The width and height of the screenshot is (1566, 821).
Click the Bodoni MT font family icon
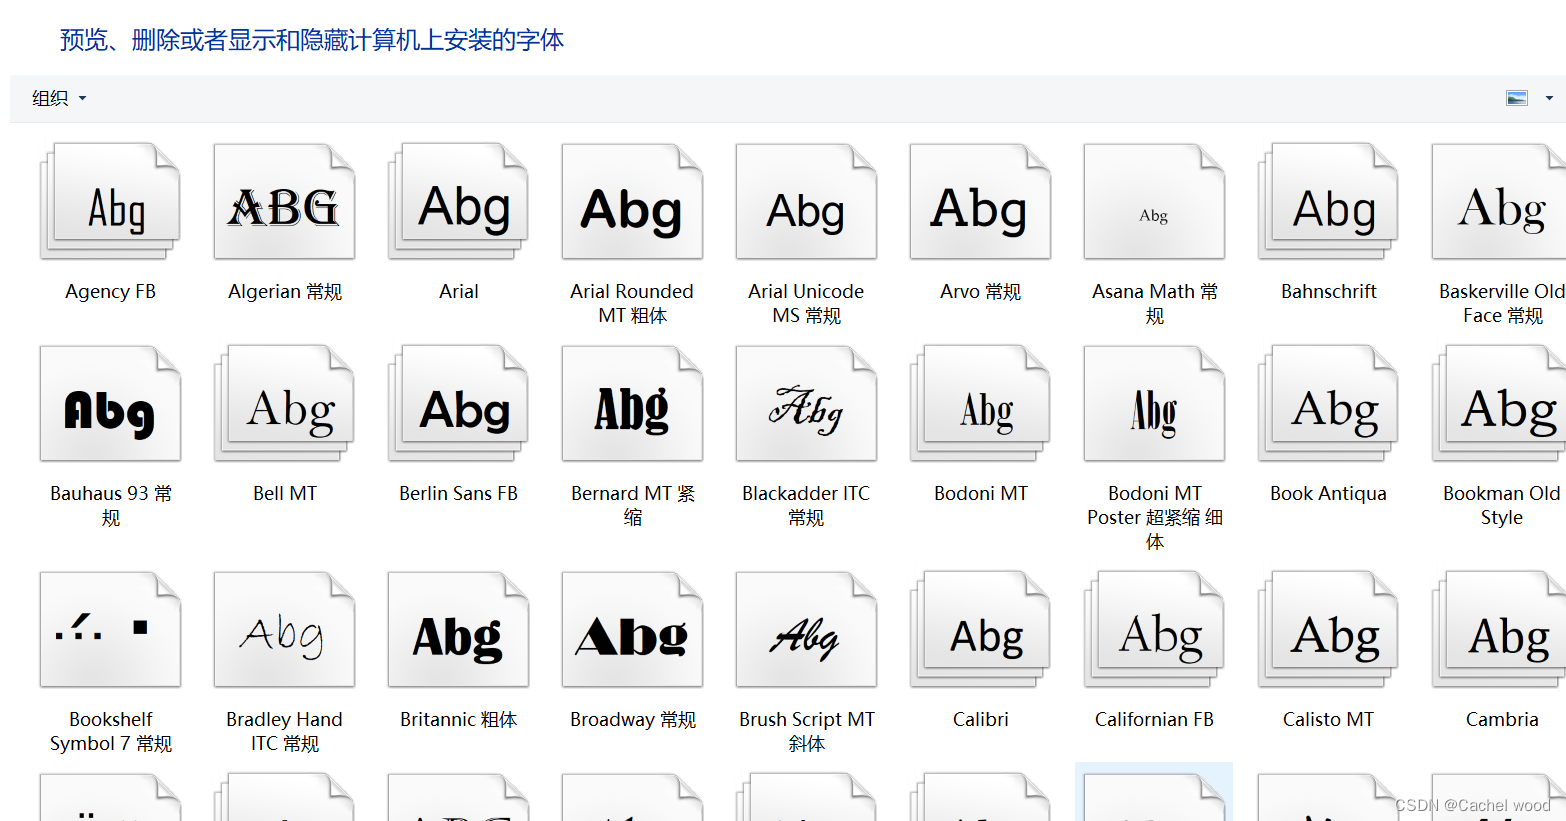(x=980, y=403)
